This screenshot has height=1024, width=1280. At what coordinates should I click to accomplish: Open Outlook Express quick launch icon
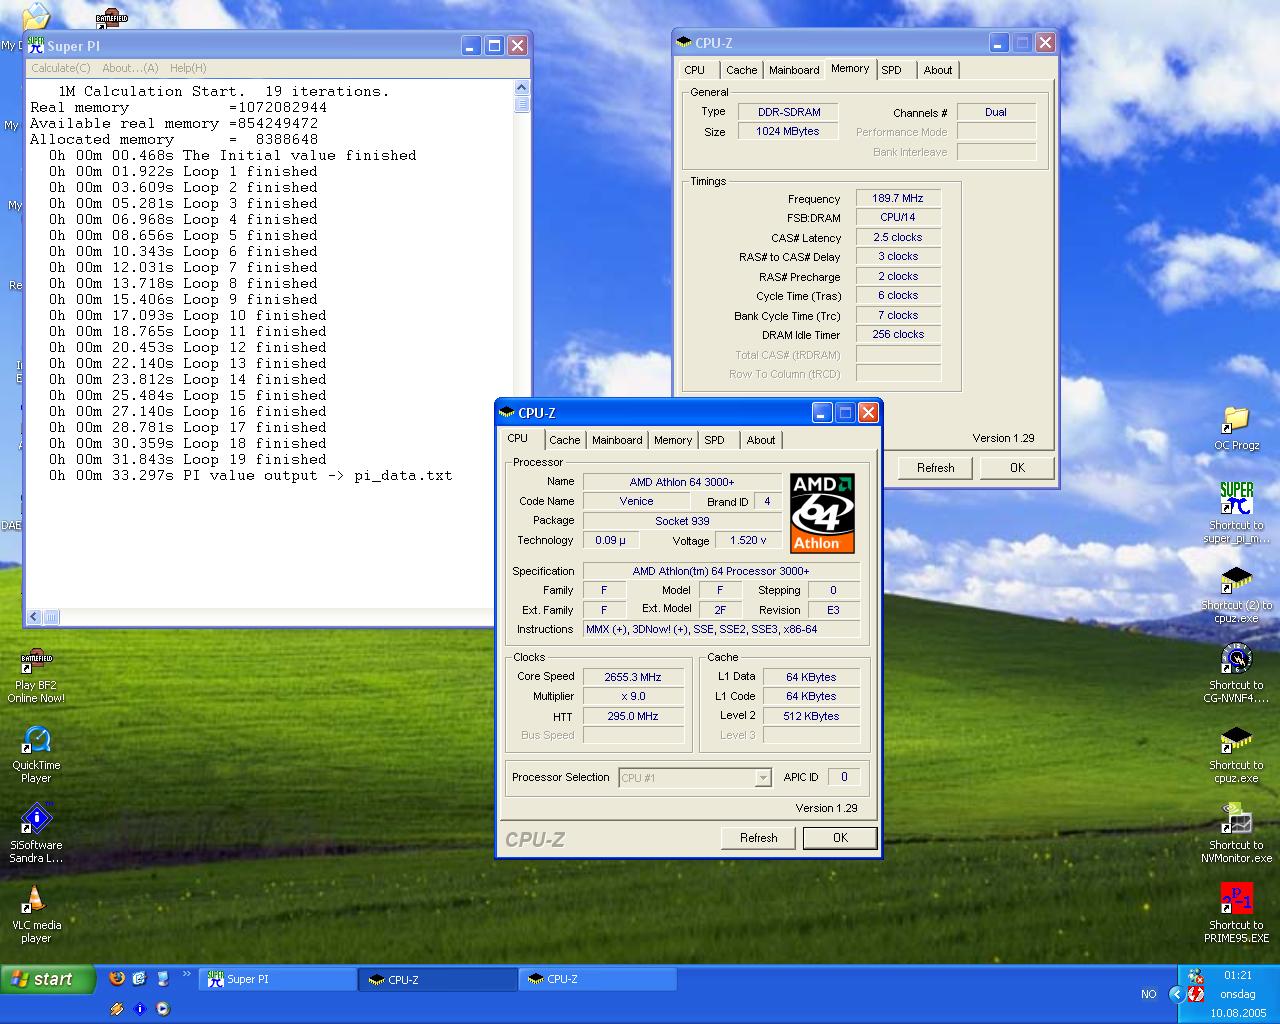(139, 979)
